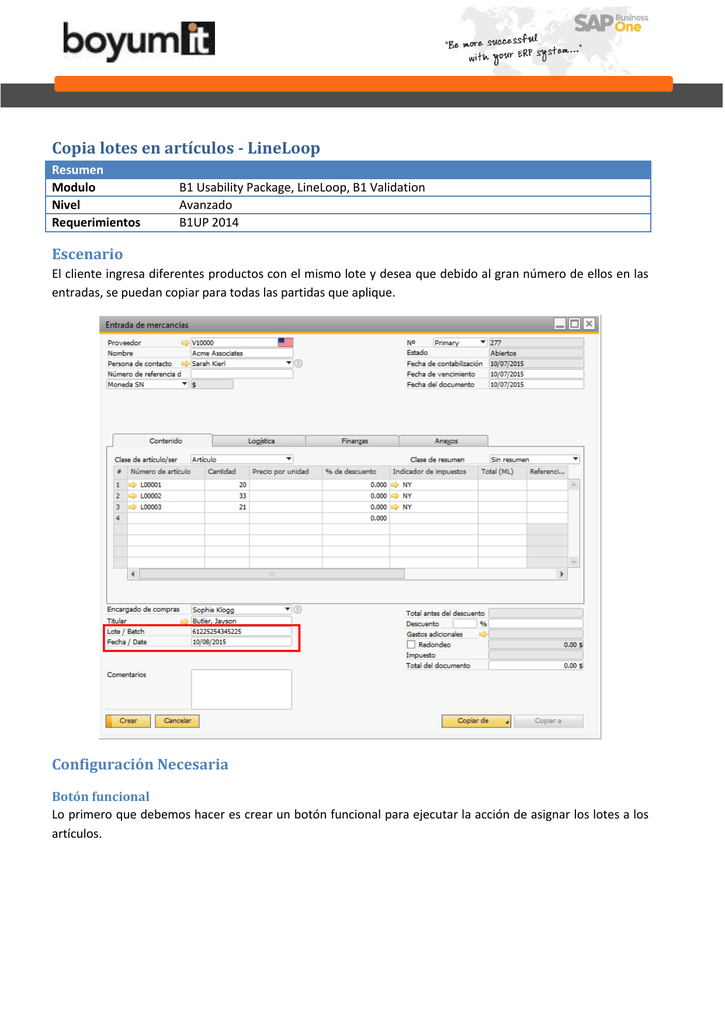The height and width of the screenshot is (1024, 725).
Task: Click the Fecha / Date input field
Action: click(x=241, y=642)
